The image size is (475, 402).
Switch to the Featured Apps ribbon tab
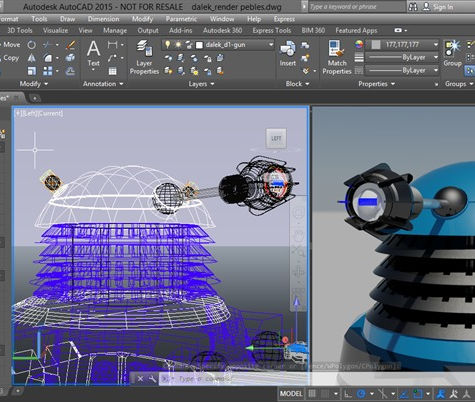tap(356, 30)
